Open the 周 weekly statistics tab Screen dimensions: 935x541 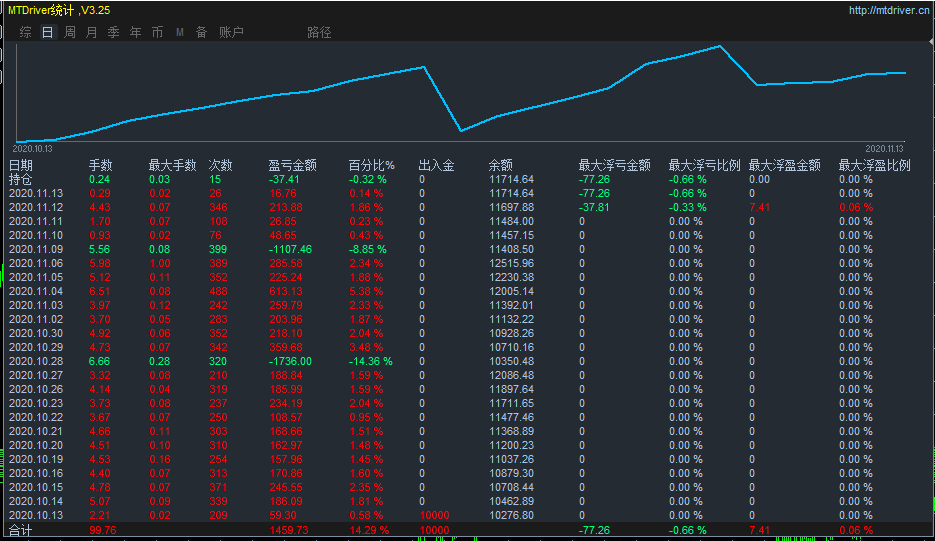(70, 32)
